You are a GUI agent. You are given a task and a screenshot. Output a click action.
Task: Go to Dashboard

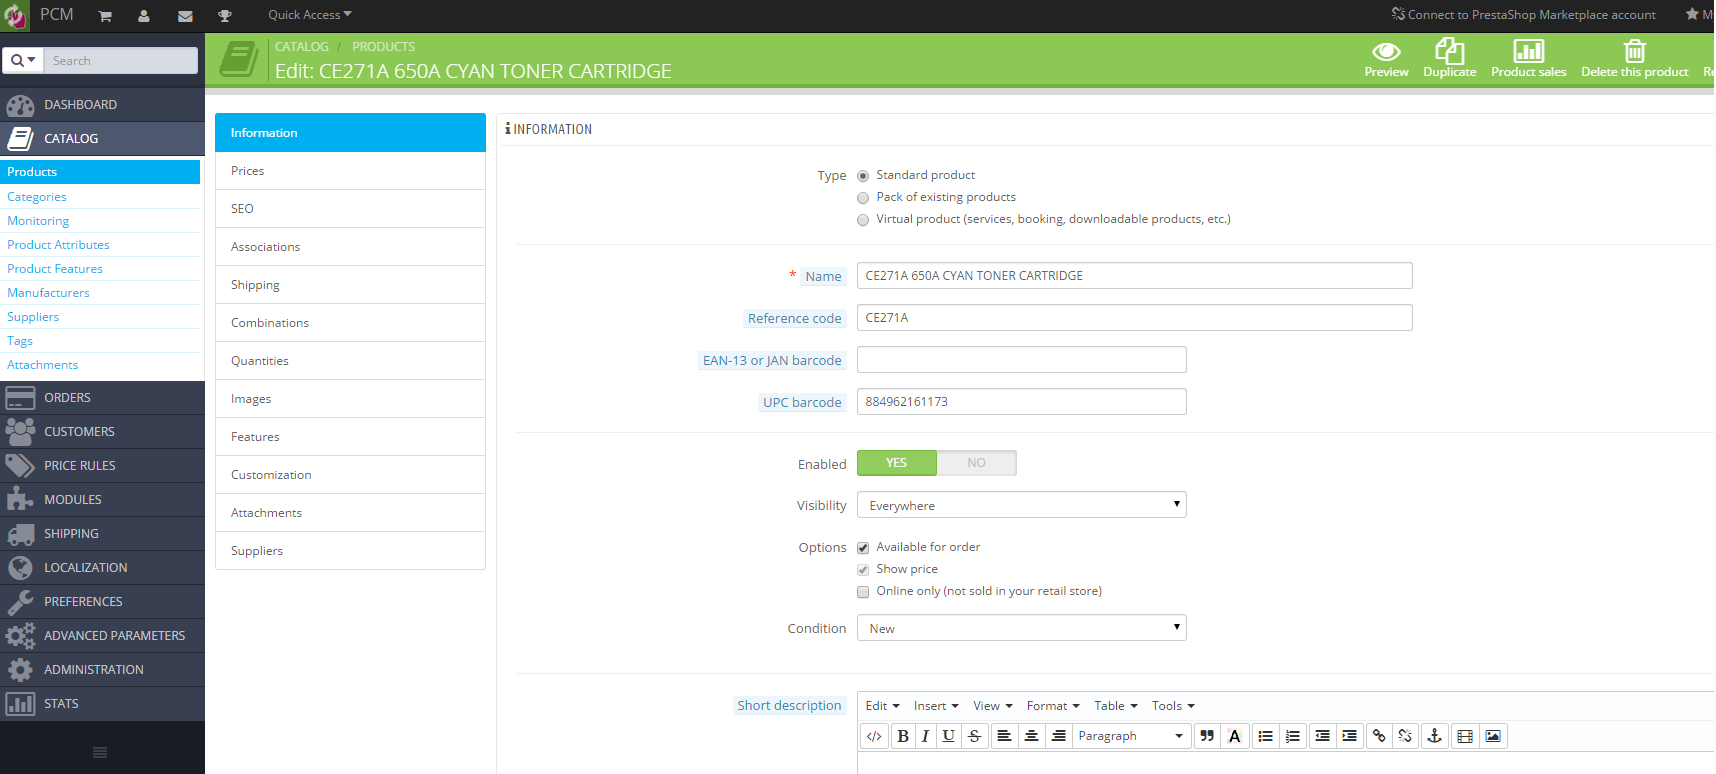pos(102,105)
